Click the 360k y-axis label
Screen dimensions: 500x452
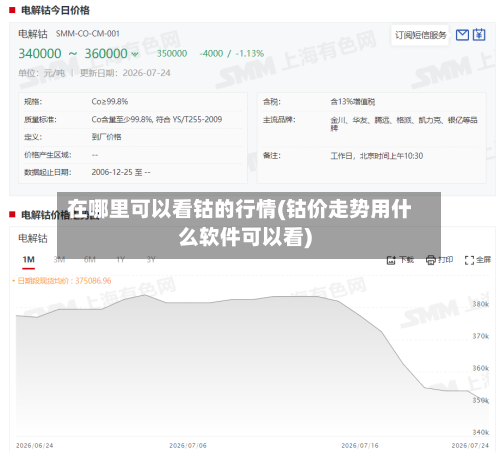click(x=480, y=368)
